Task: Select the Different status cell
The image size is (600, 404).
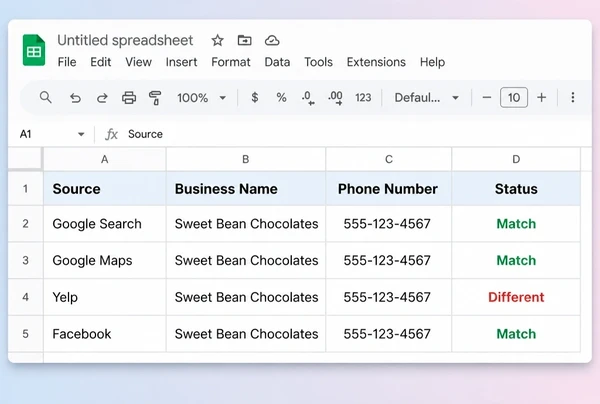Action: [516, 297]
